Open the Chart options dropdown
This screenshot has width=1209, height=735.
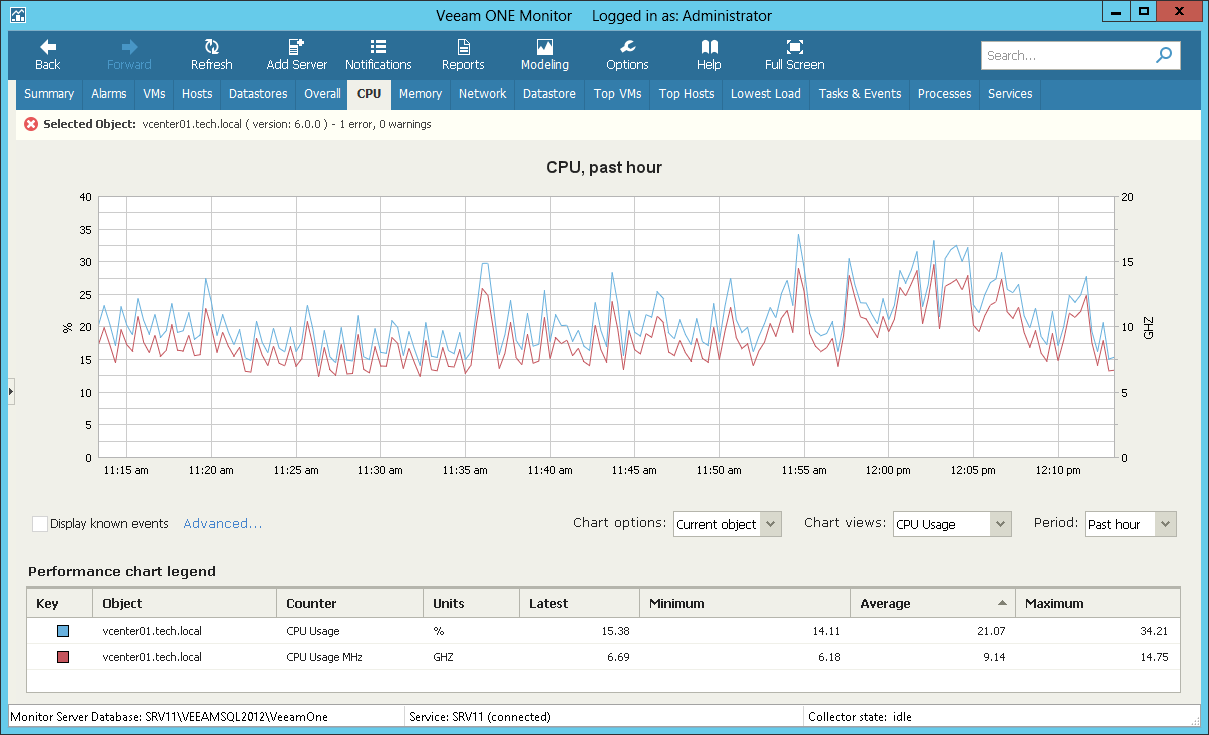pos(727,524)
